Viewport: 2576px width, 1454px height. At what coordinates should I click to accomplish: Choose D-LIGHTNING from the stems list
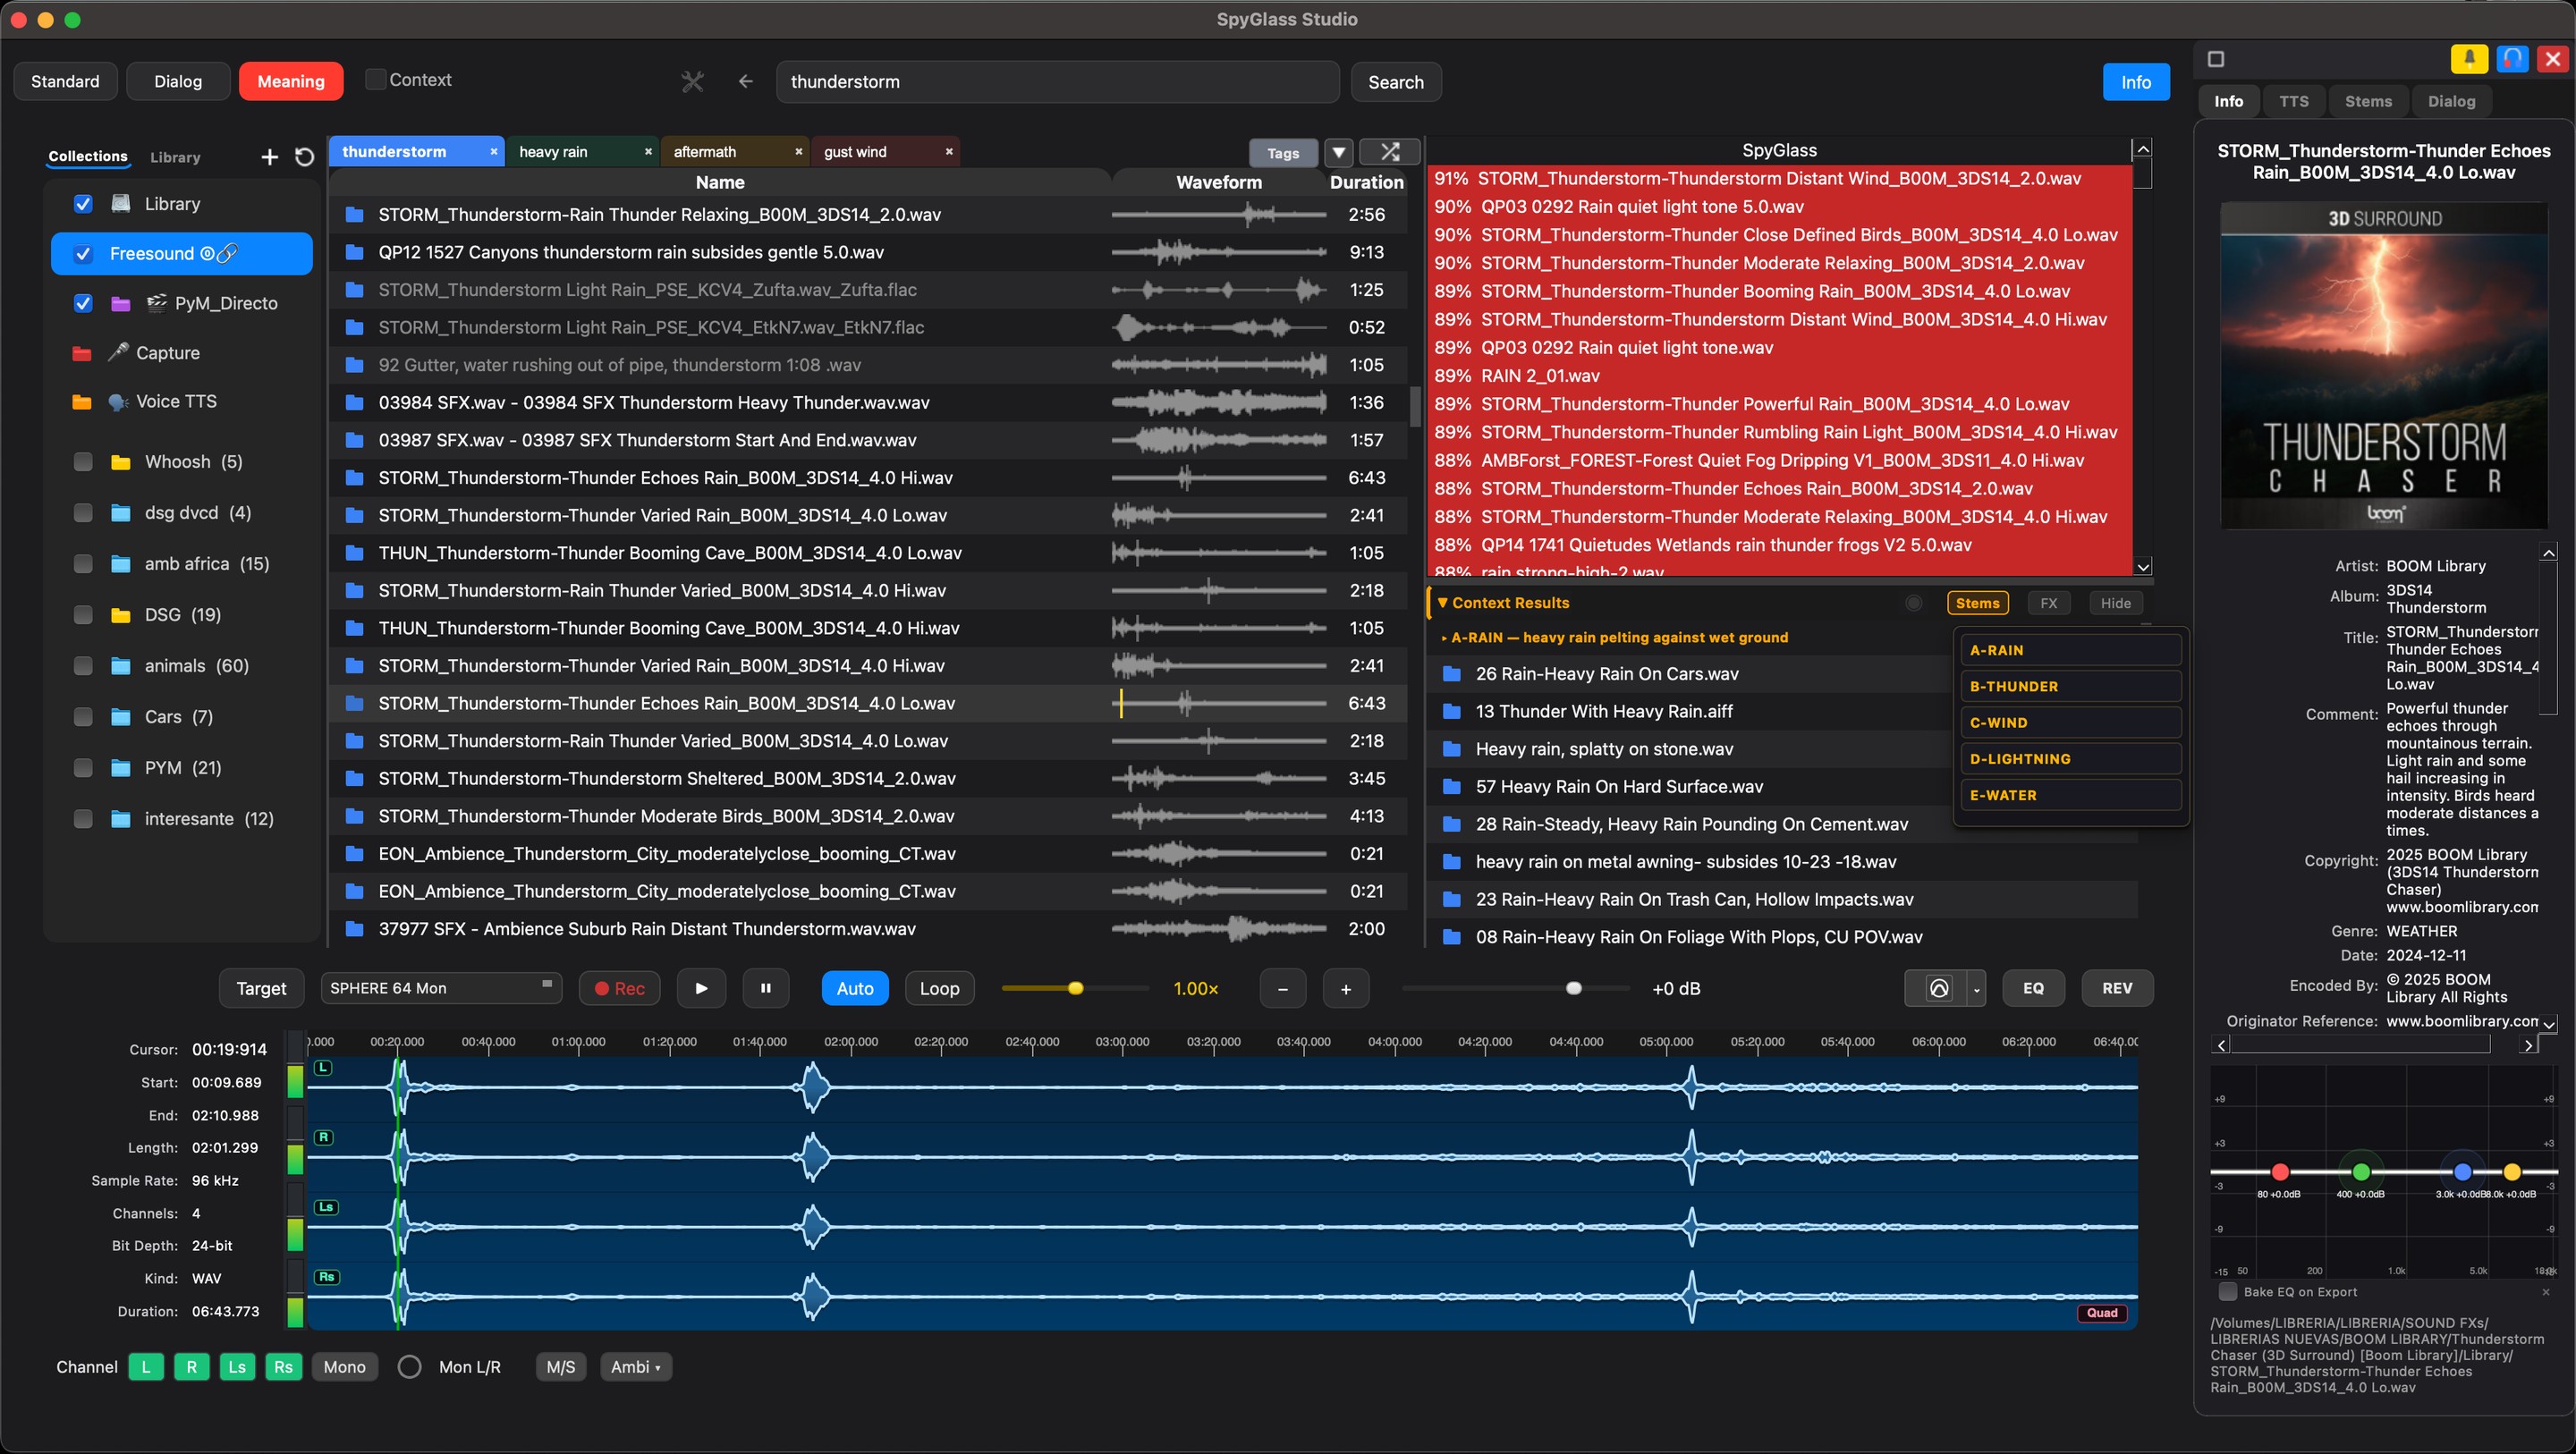pos(2070,759)
